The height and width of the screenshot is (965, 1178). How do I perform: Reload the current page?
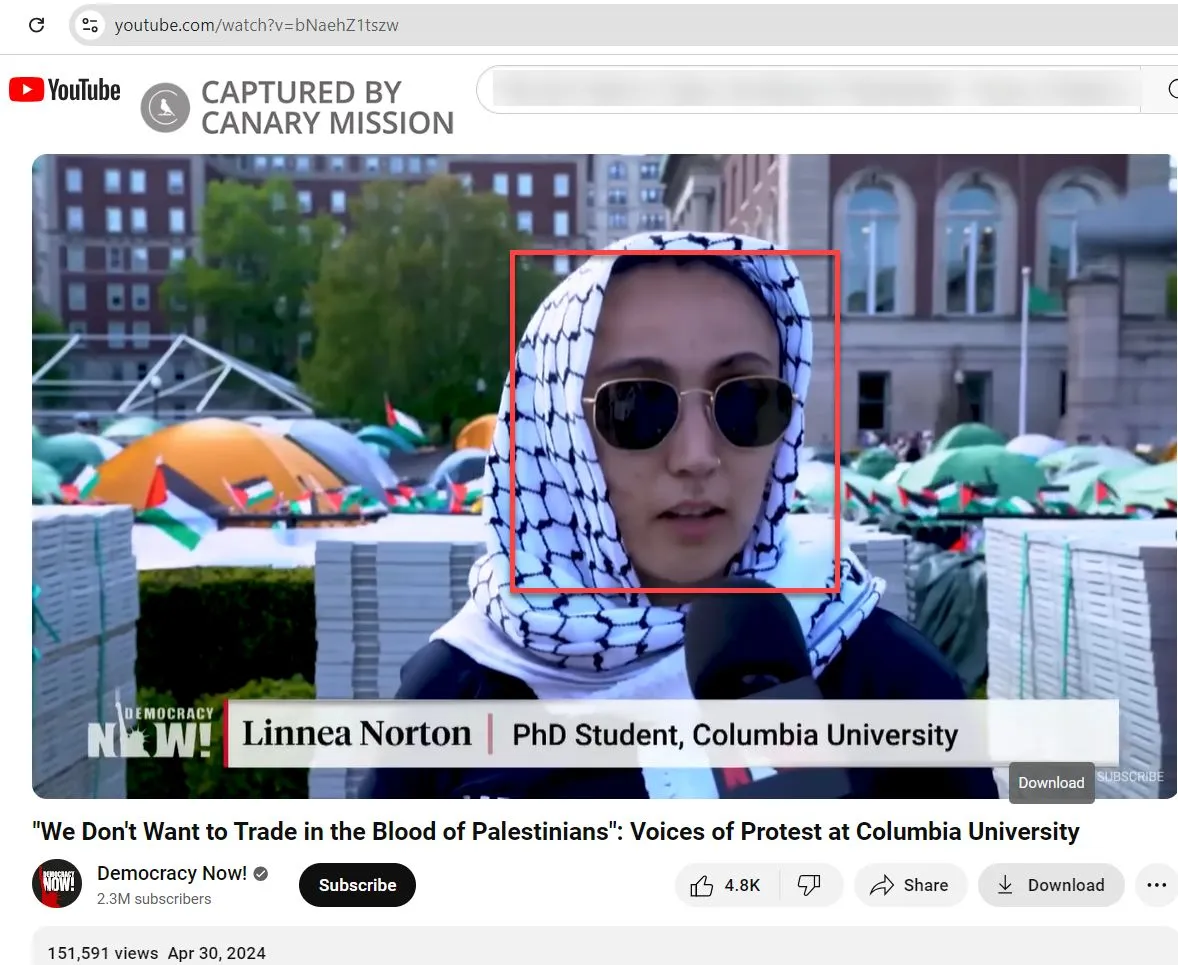point(37,25)
